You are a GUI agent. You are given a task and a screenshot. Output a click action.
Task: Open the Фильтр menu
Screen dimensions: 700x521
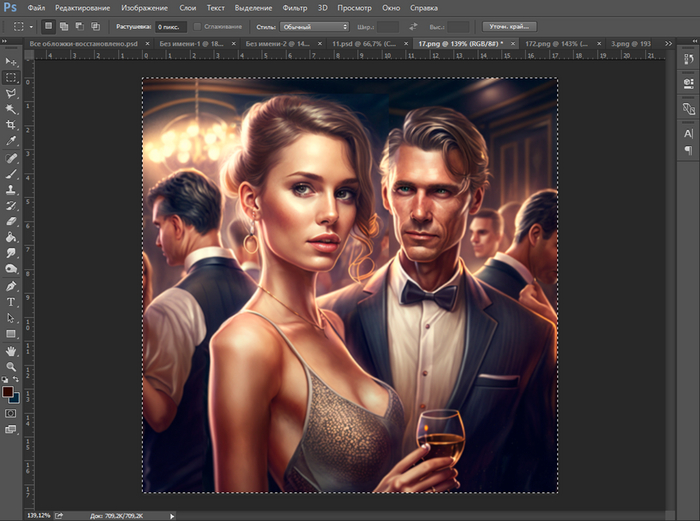pyautogui.click(x=295, y=8)
